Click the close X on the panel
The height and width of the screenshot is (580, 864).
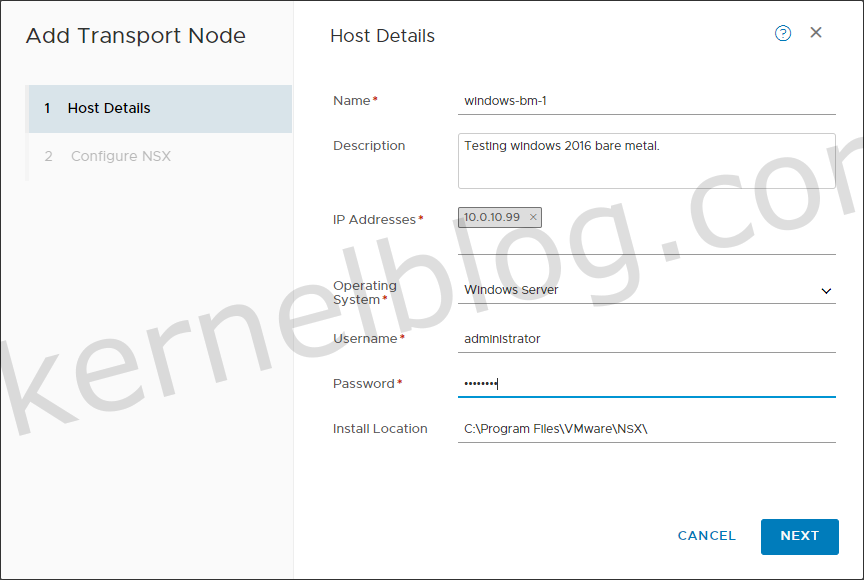[816, 32]
